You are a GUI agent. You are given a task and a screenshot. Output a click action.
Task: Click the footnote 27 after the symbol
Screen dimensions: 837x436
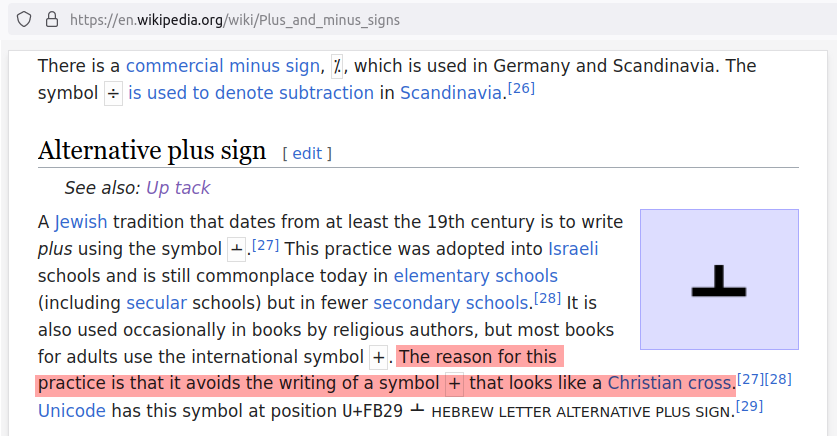[x=265, y=245]
